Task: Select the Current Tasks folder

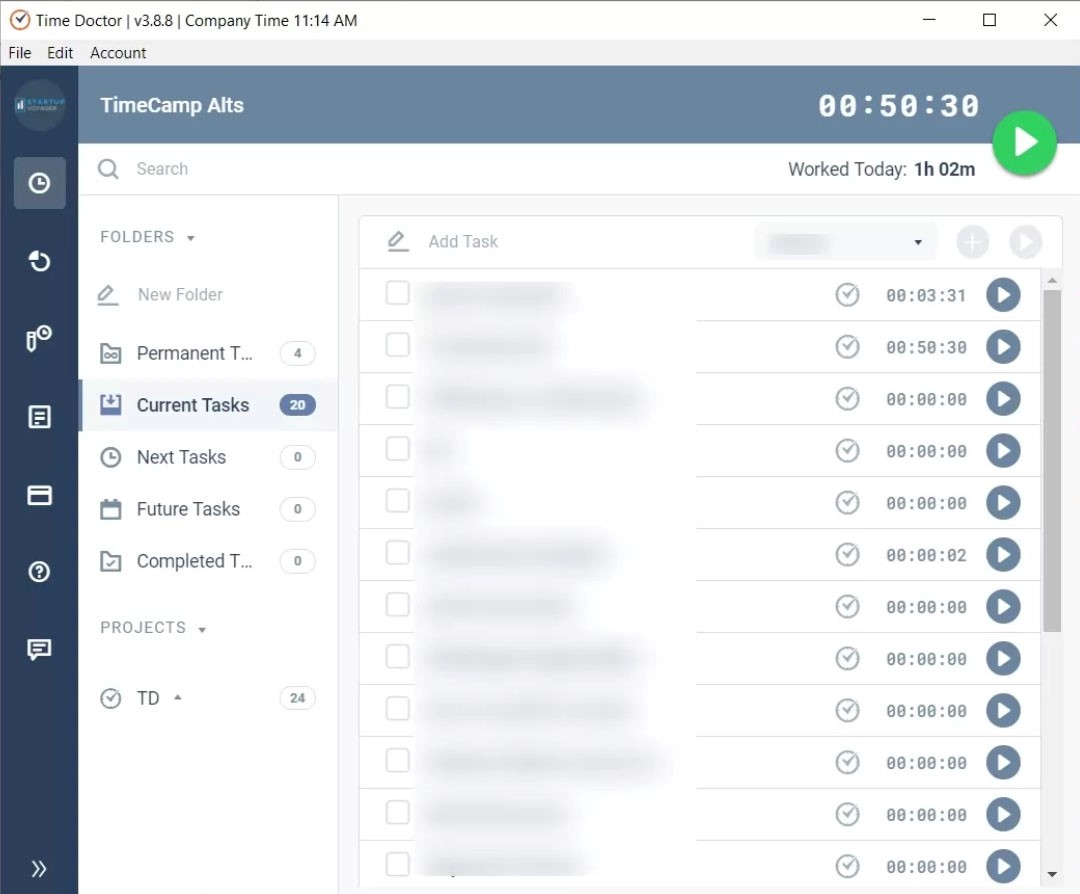Action: [208, 405]
